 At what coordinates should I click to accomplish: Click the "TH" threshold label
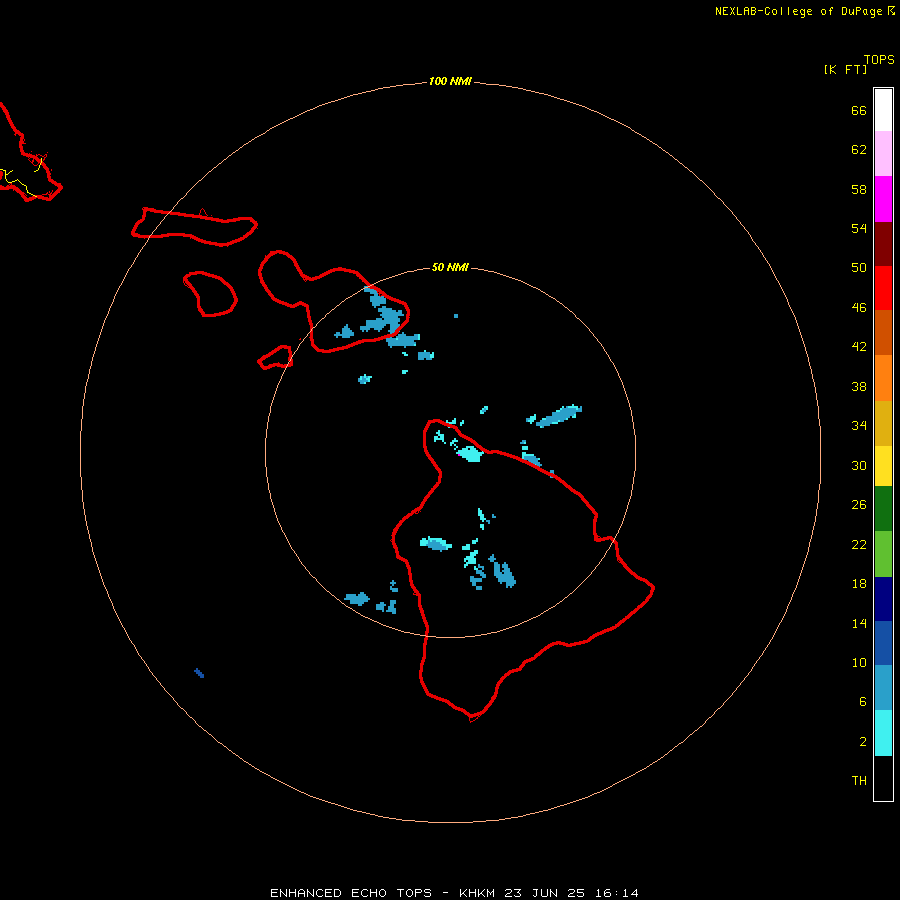click(859, 781)
